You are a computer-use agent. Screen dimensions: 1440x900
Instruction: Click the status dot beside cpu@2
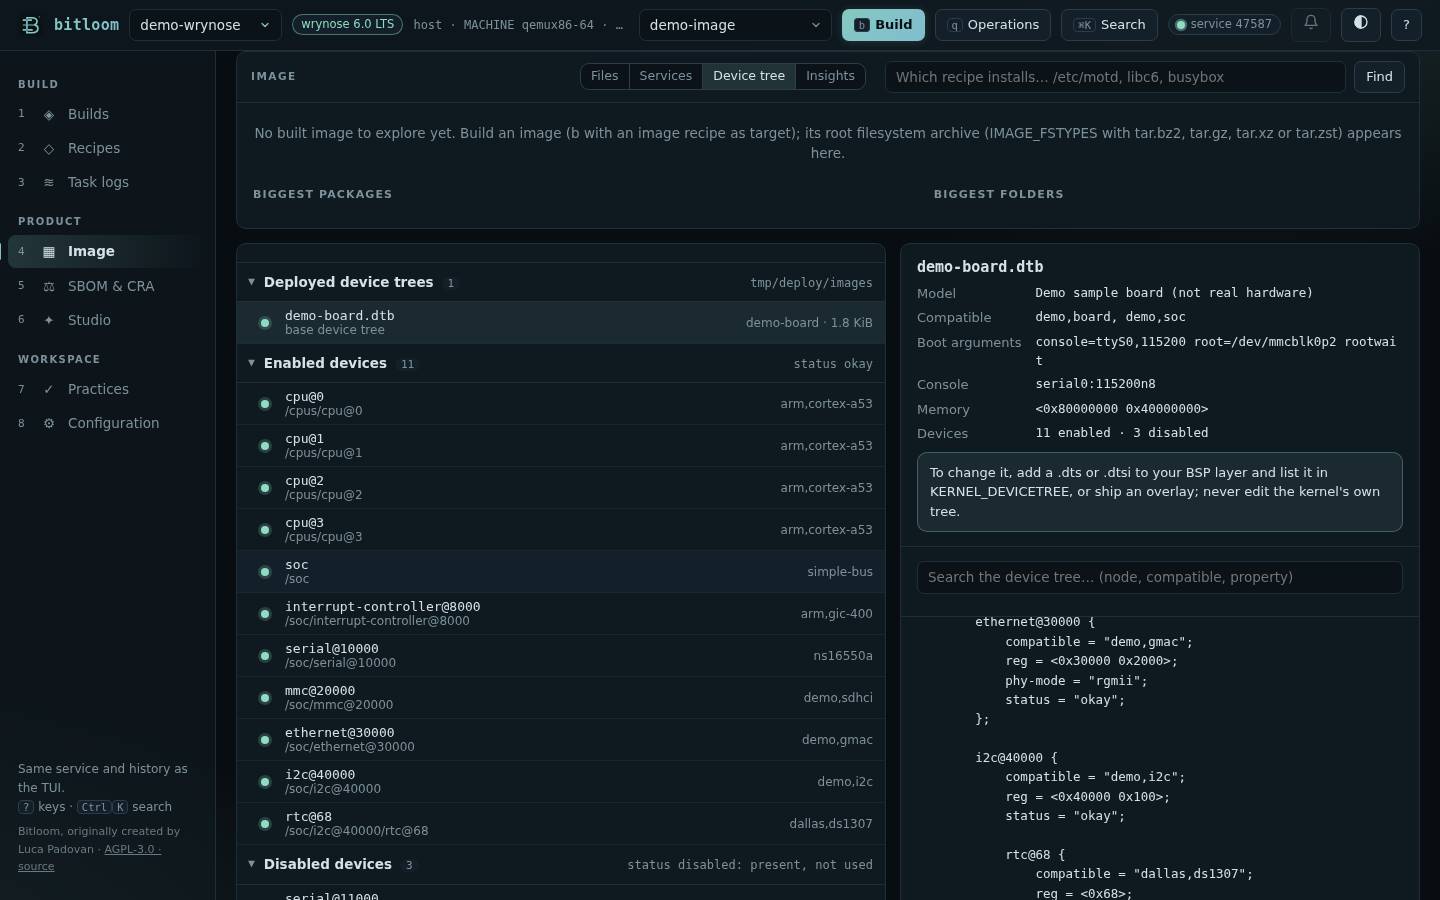click(x=265, y=488)
